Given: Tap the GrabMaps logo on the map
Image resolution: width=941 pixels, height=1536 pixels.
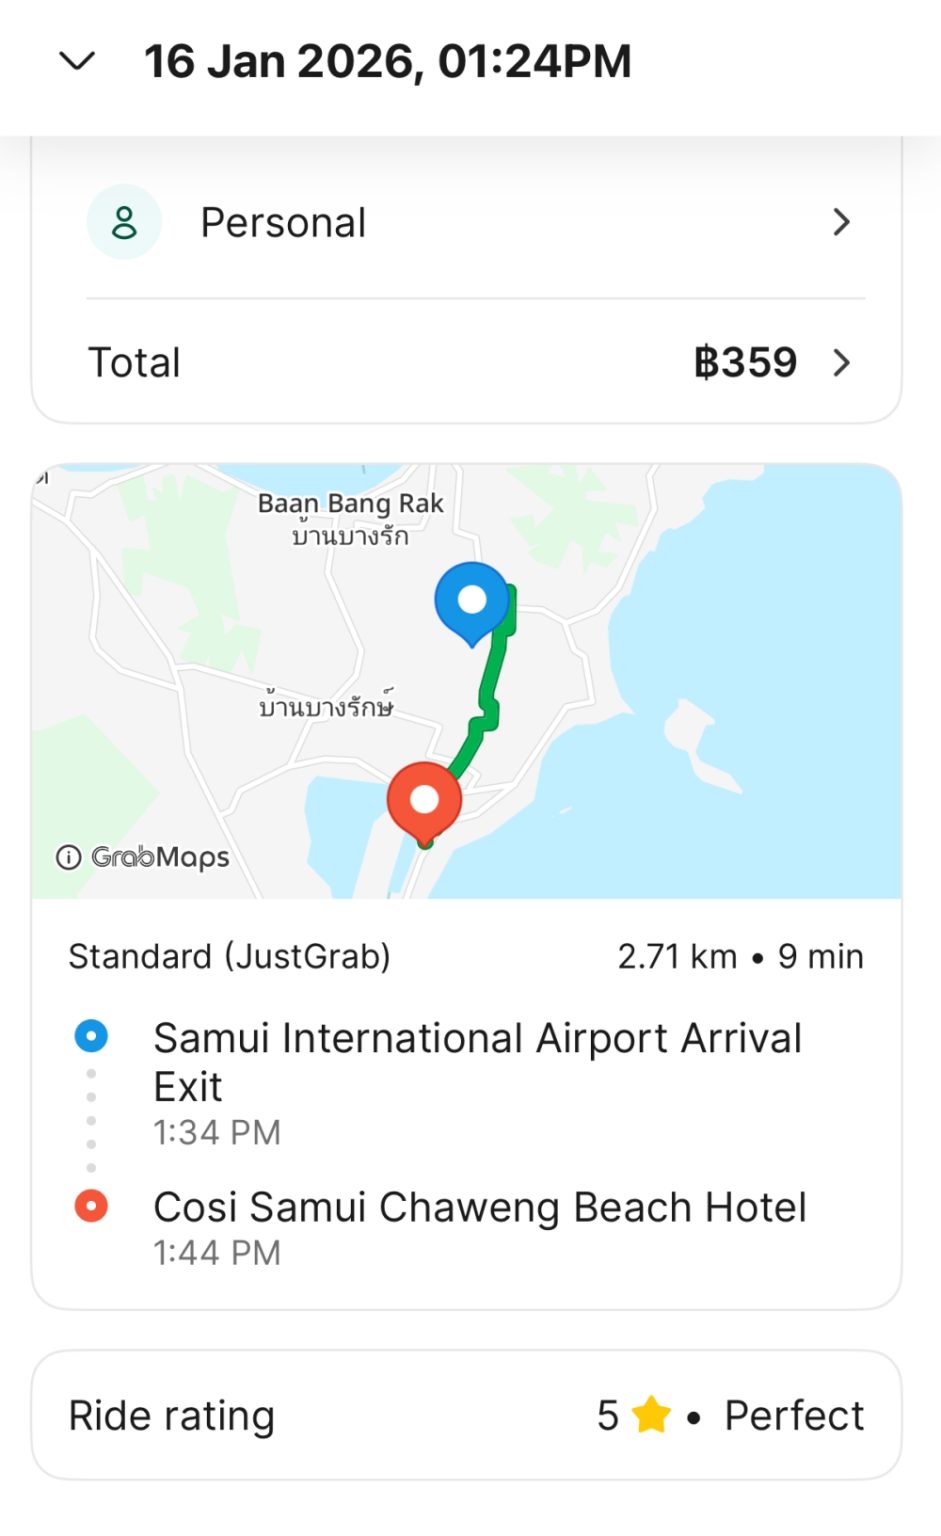Looking at the screenshot, I should point(160,857).
